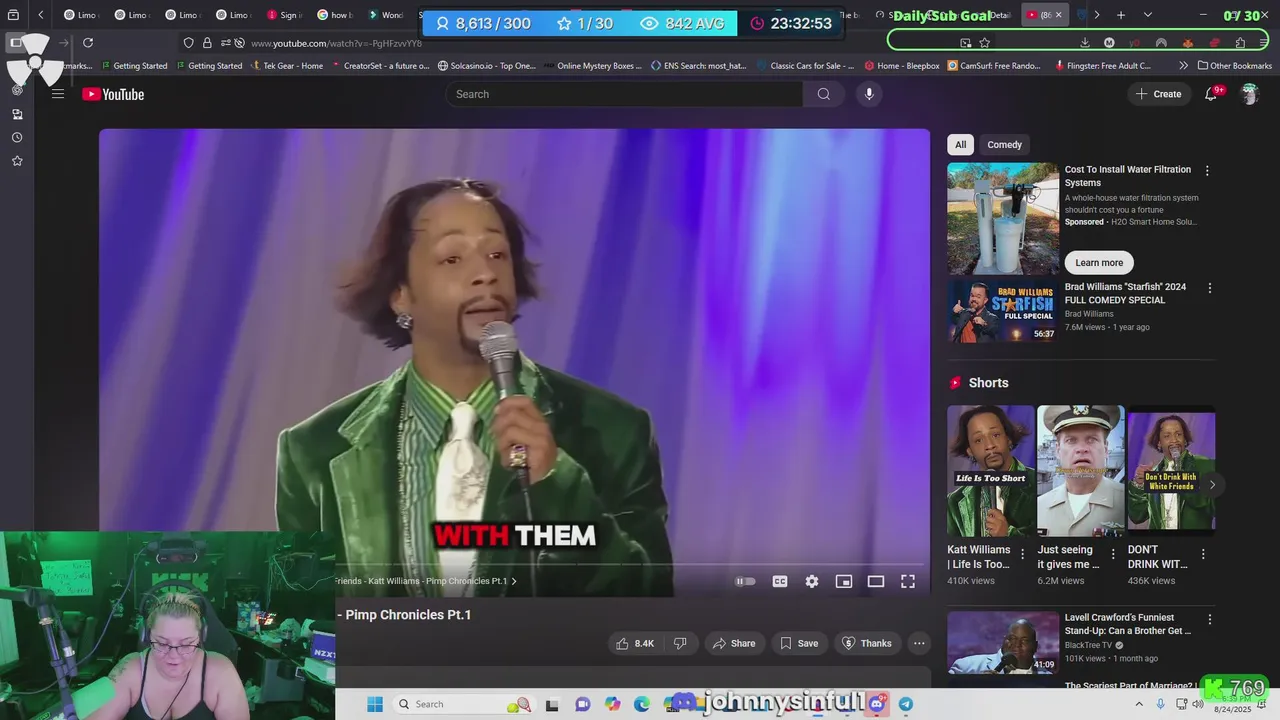This screenshot has width=1280, height=720.
Task: Open Classic Cars for Sale bookmark
Action: coord(805,66)
